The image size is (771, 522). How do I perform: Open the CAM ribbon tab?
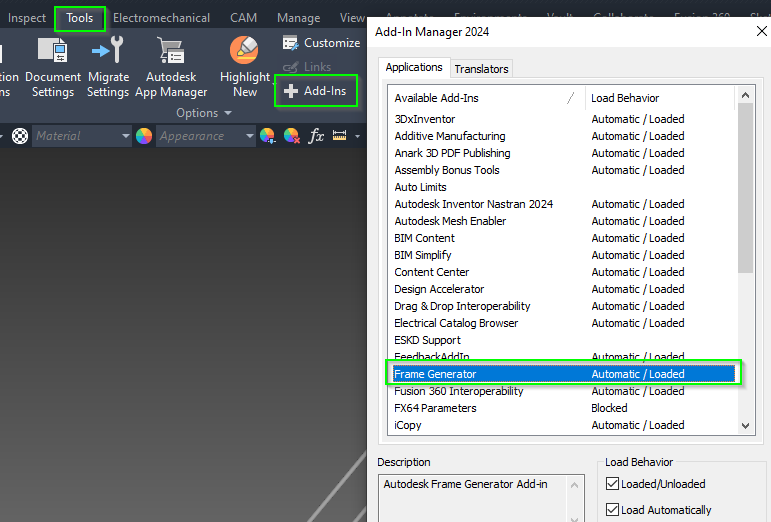243,18
